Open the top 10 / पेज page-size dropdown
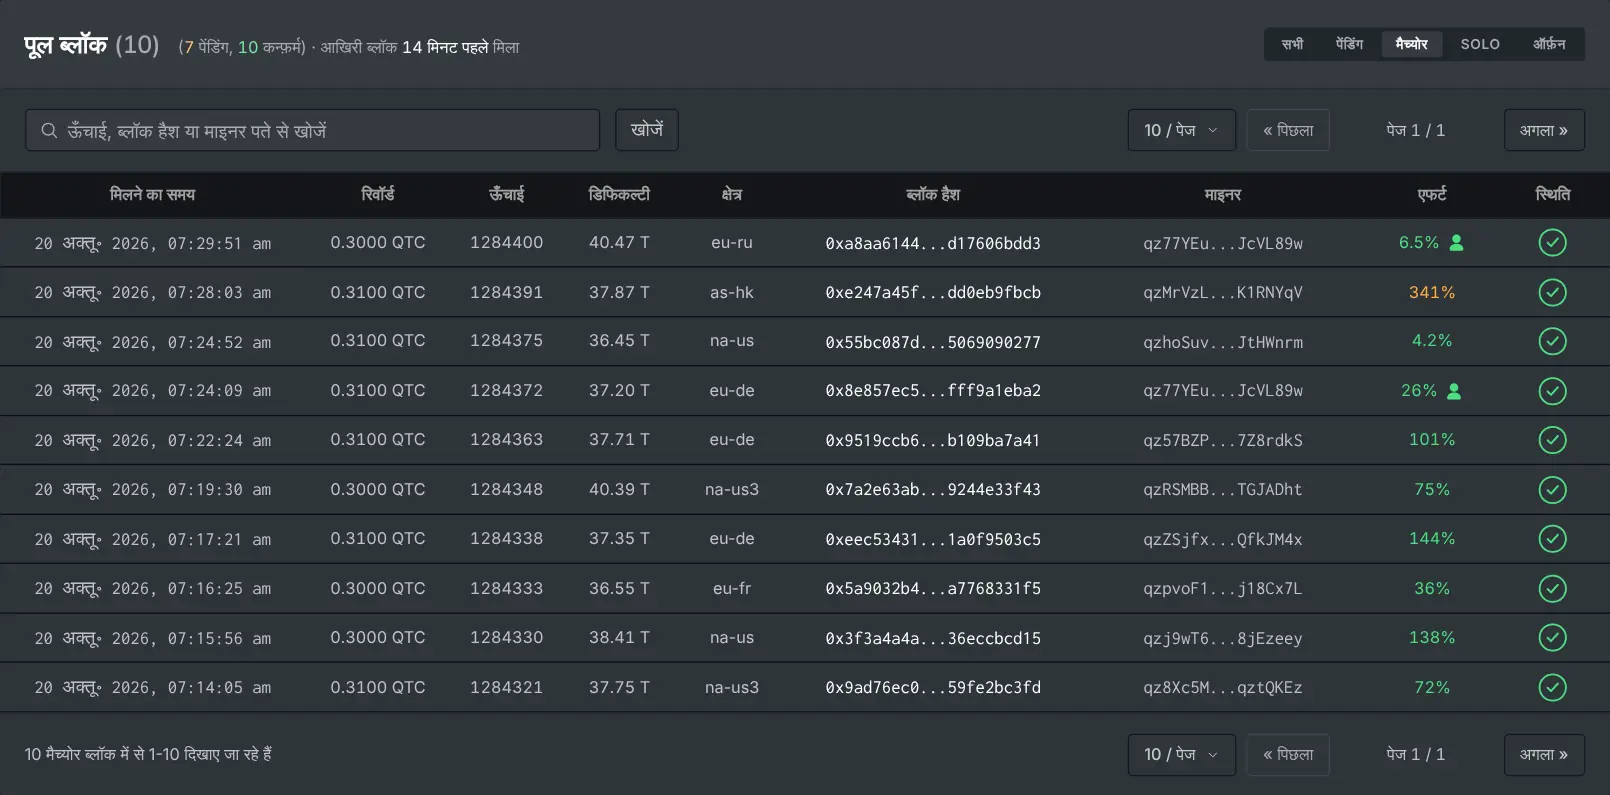Image resolution: width=1610 pixels, height=795 pixels. pyautogui.click(x=1181, y=130)
